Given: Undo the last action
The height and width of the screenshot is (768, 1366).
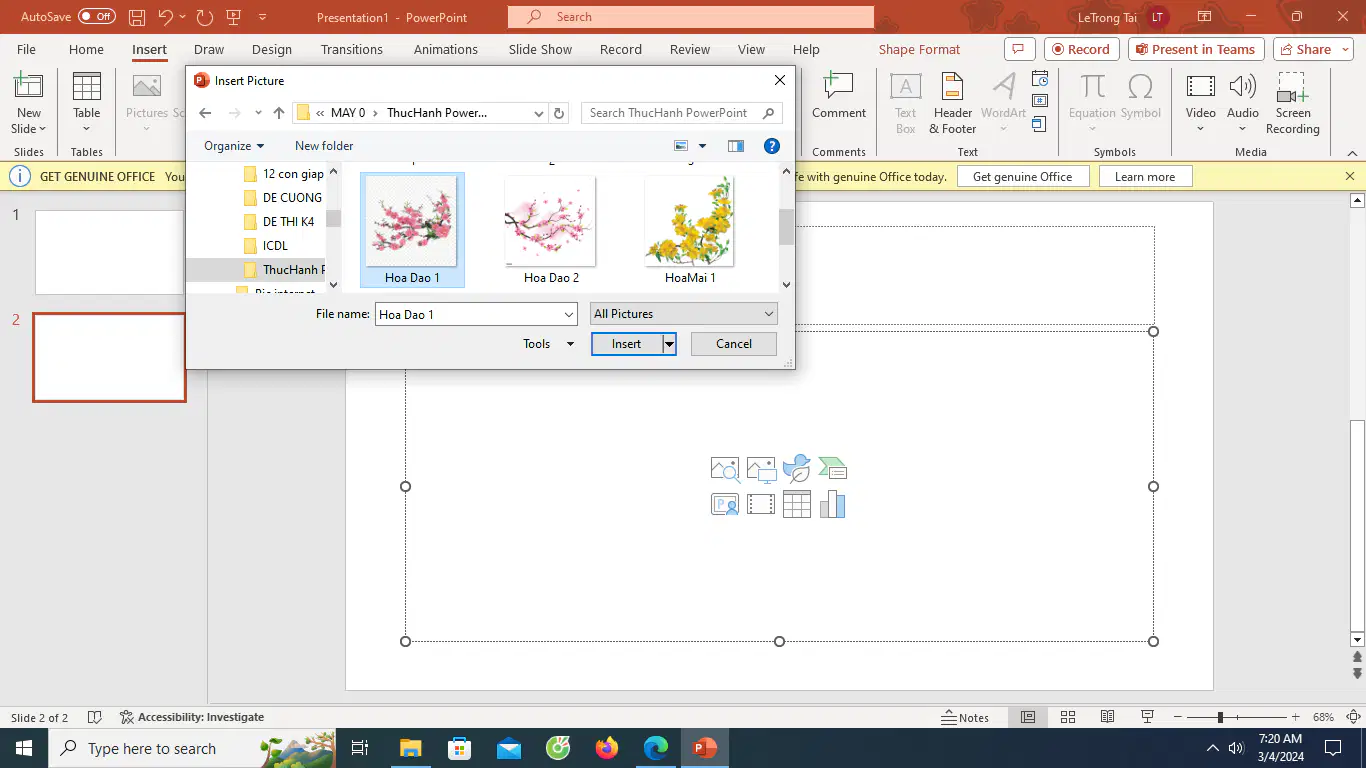Looking at the screenshot, I should tap(166, 17).
